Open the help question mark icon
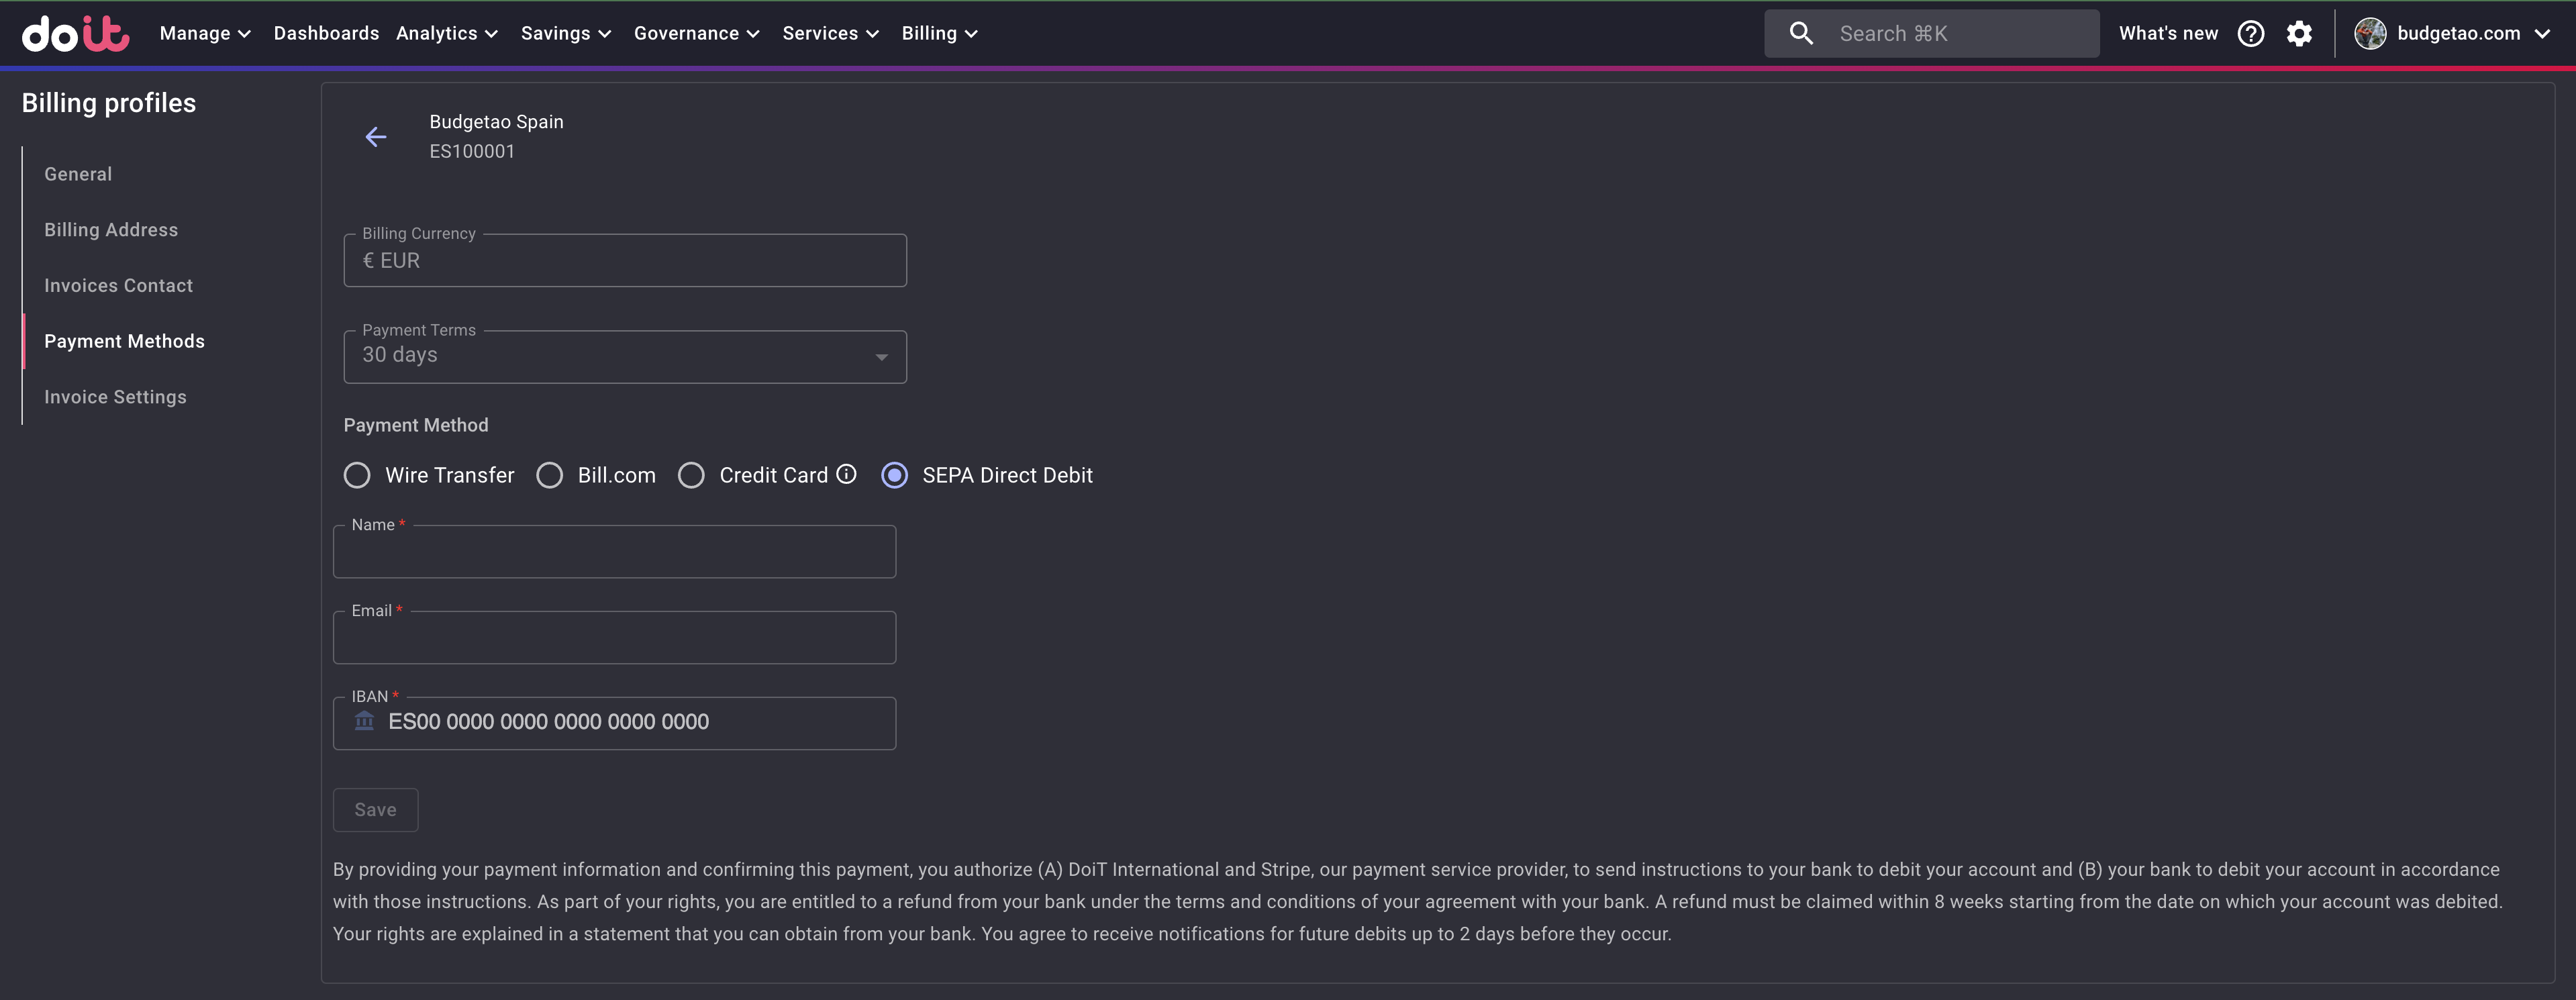 coord(2250,33)
